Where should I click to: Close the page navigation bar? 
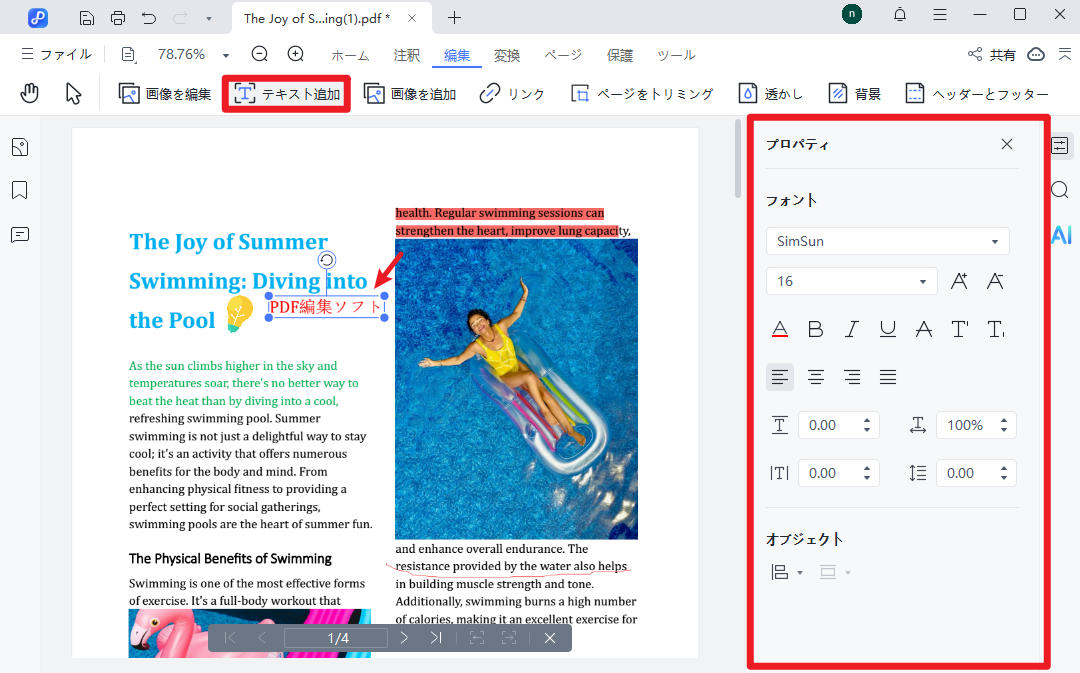point(550,638)
